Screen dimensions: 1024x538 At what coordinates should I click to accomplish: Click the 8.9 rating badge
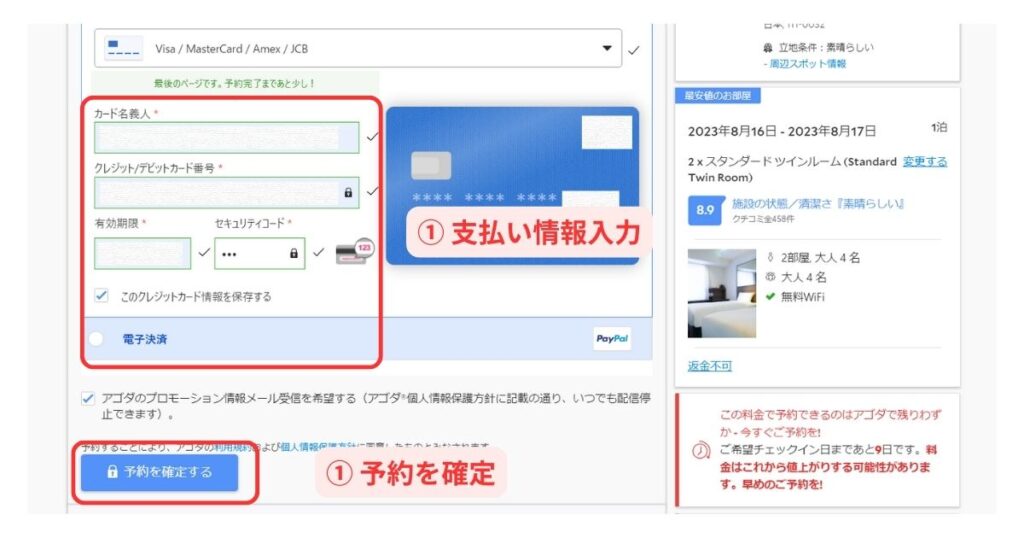703,210
